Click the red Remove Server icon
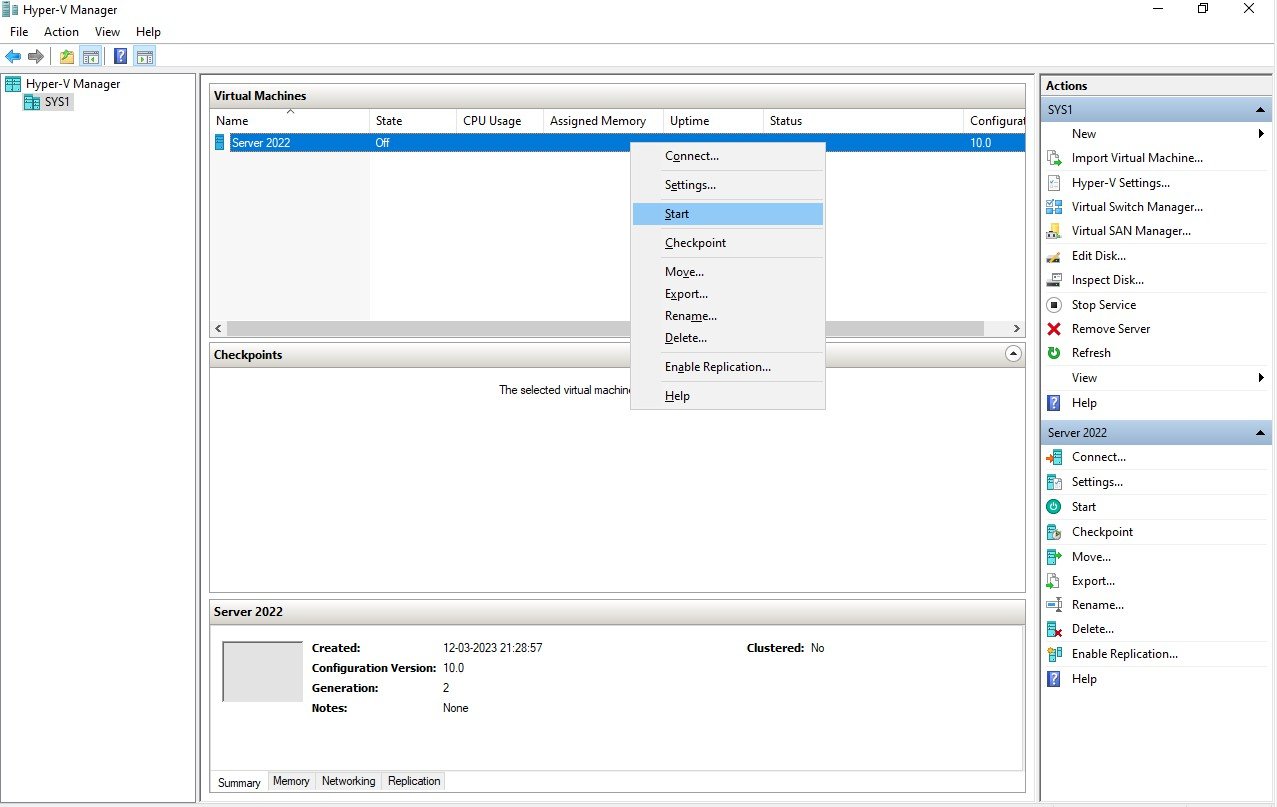 [x=1054, y=329]
